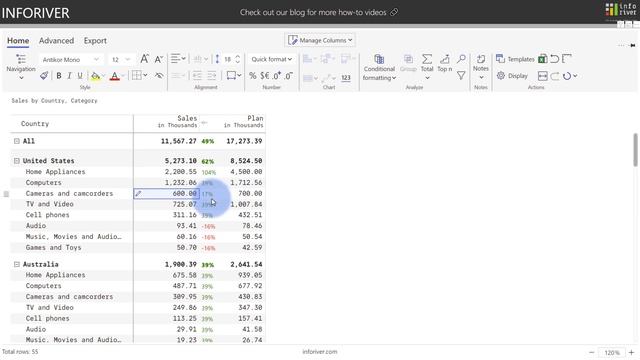Click the hide eye-slash icon
Viewport: 640px width, 360px height.
click(x=159, y=76)
